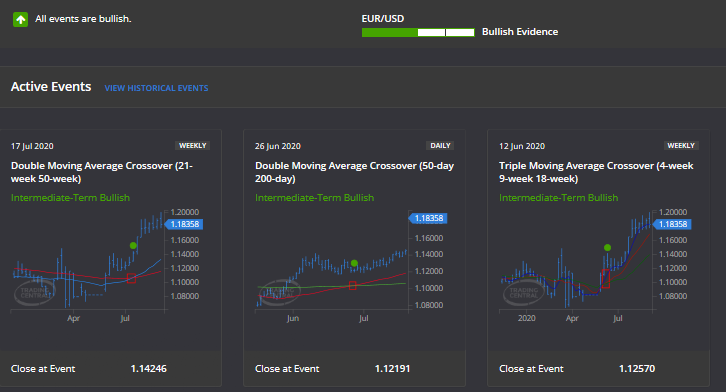Click the All events are bullish text
Screen dimensions: 726x392
click(83, 19)
